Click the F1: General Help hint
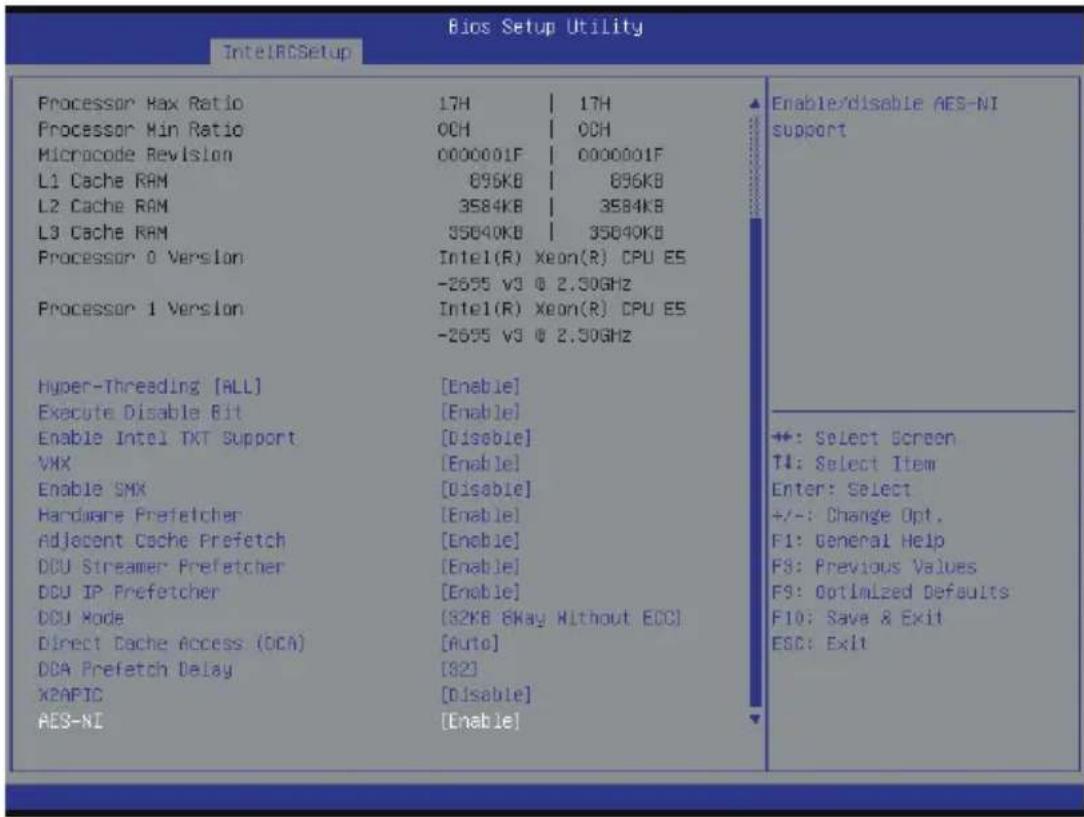 (x=858, y=541)
